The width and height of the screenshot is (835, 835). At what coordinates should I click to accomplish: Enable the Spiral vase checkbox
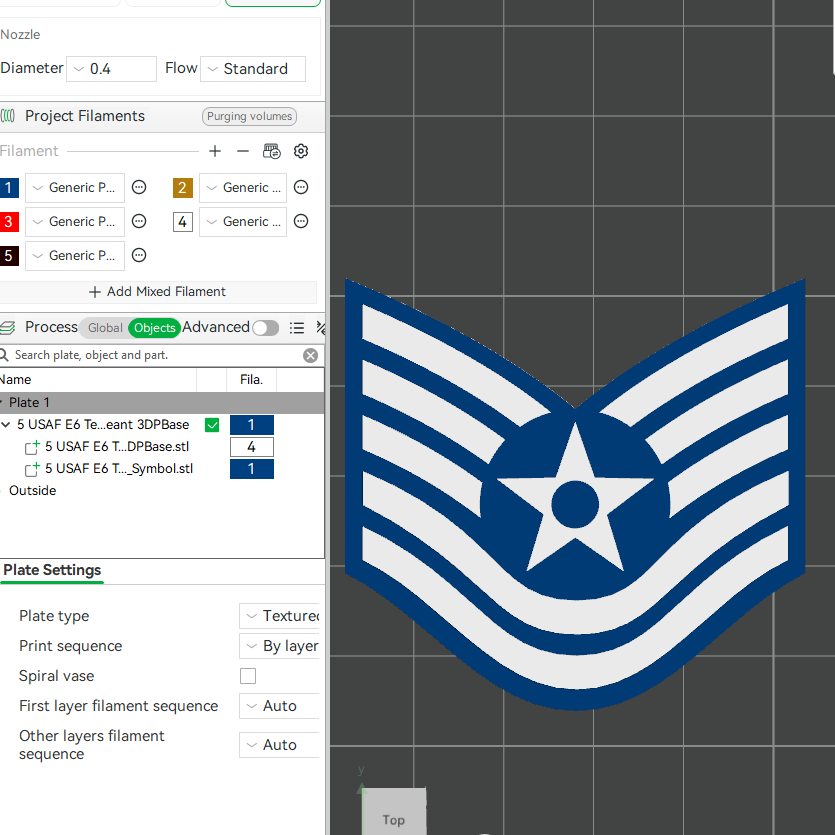(x=248, y=676)
